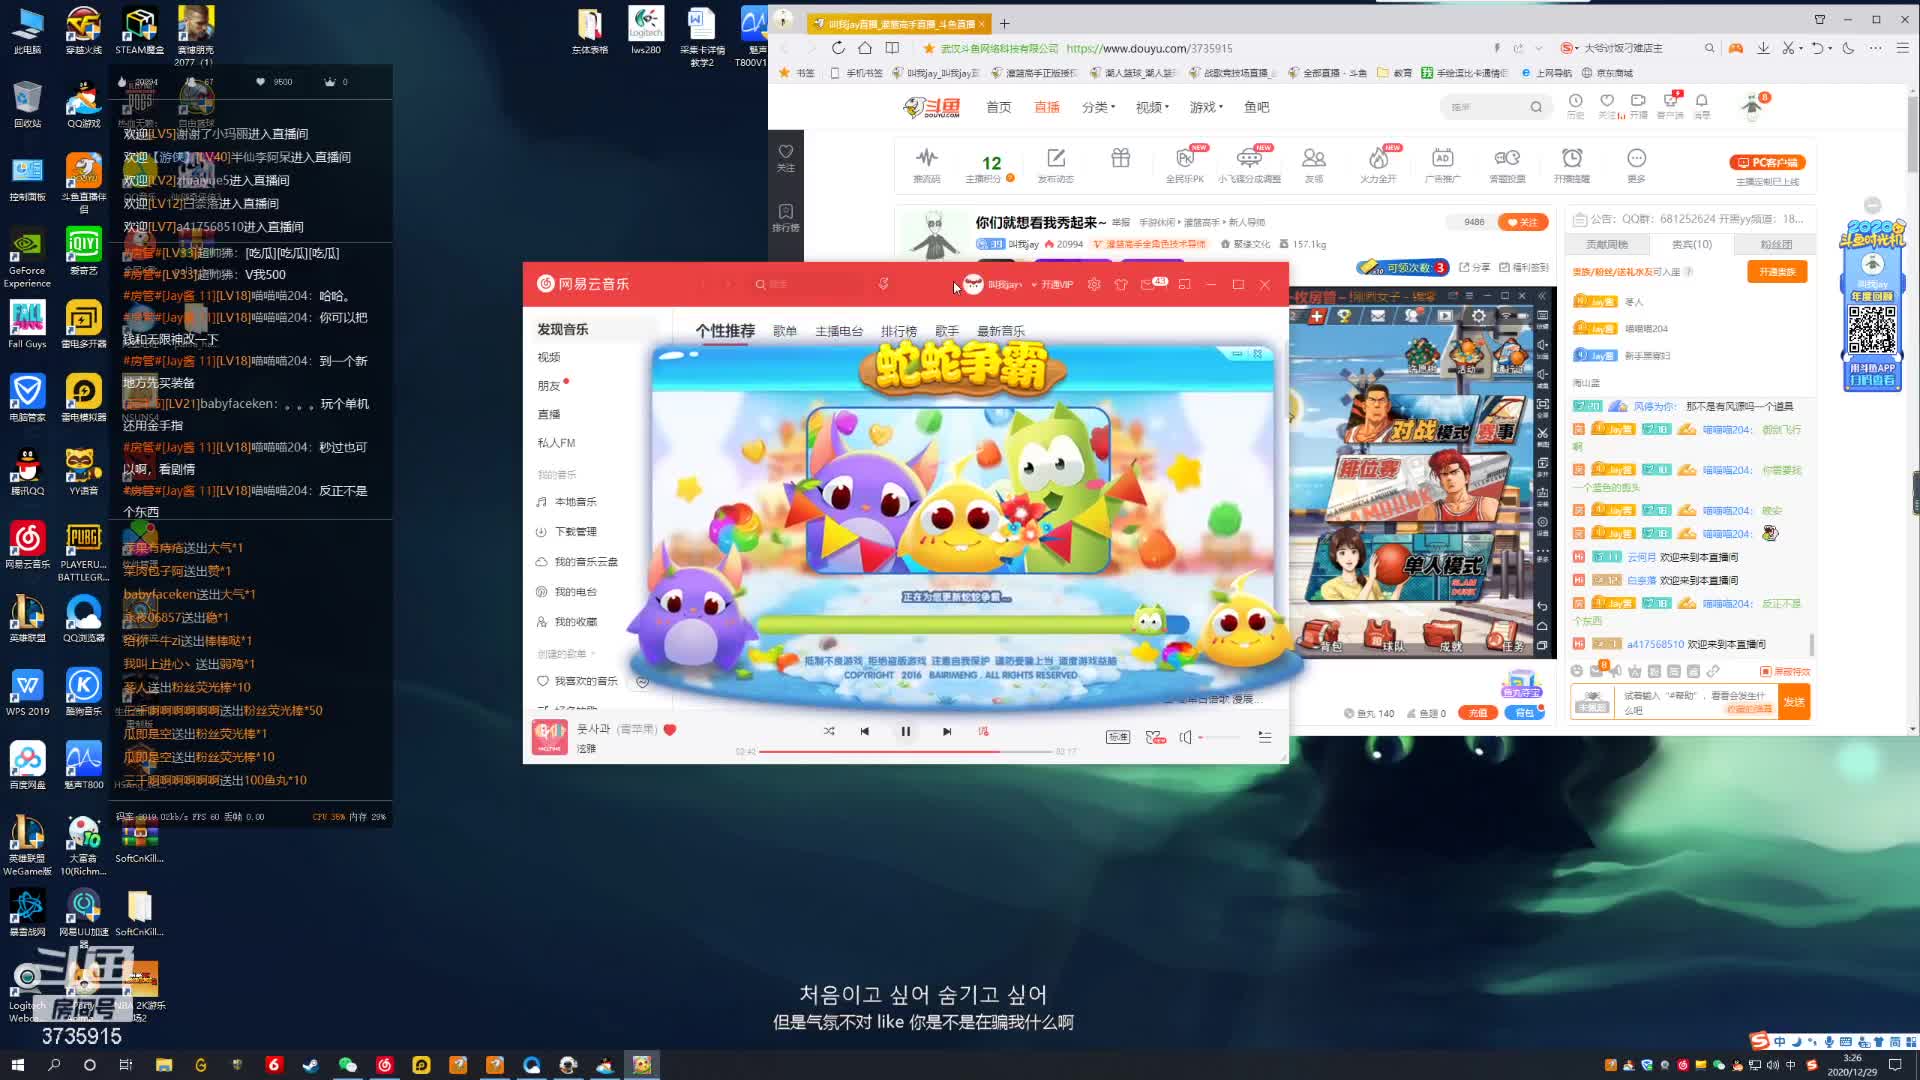1920x1080 pixels.
Task: Open sound quality 标准 selector
Action: coord(1117,737)
